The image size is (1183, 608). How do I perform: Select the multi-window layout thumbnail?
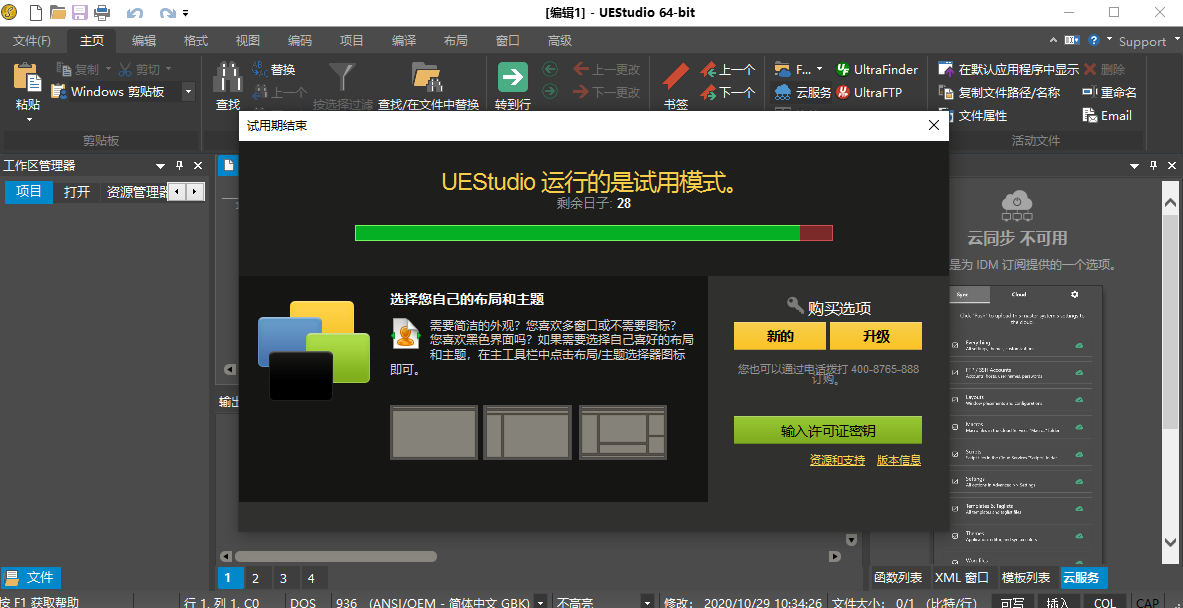(623, 432)
